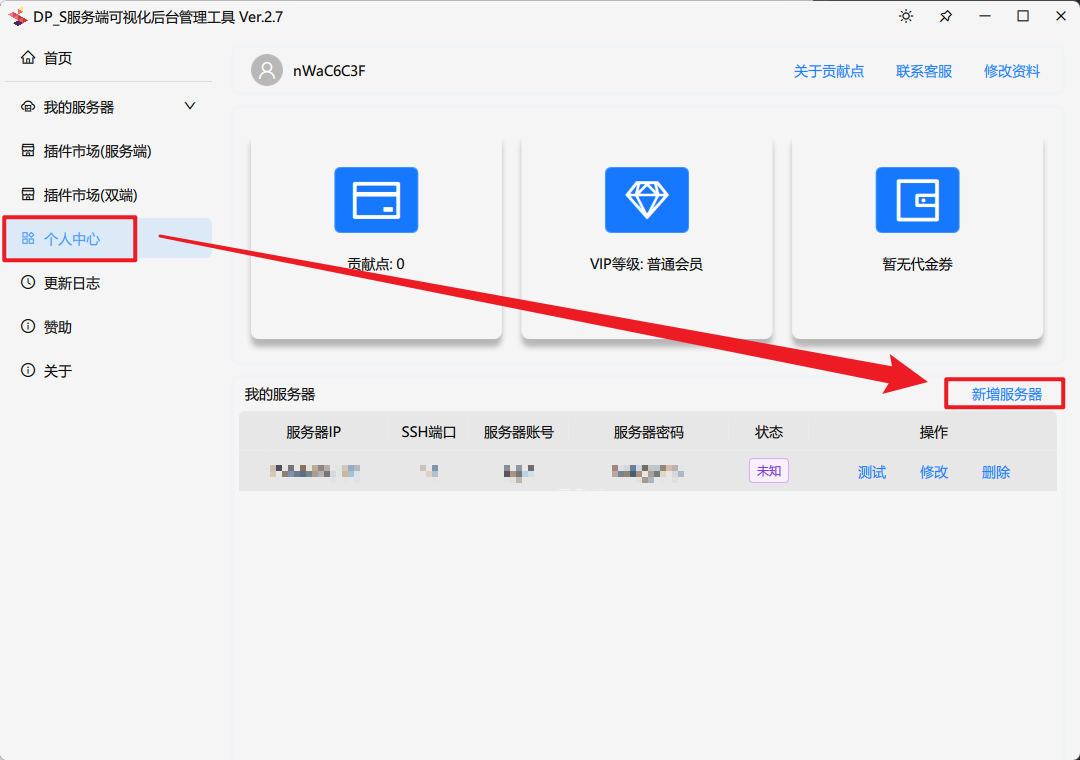
Task: Click the blue contribution points card icon
Action: 376,200
